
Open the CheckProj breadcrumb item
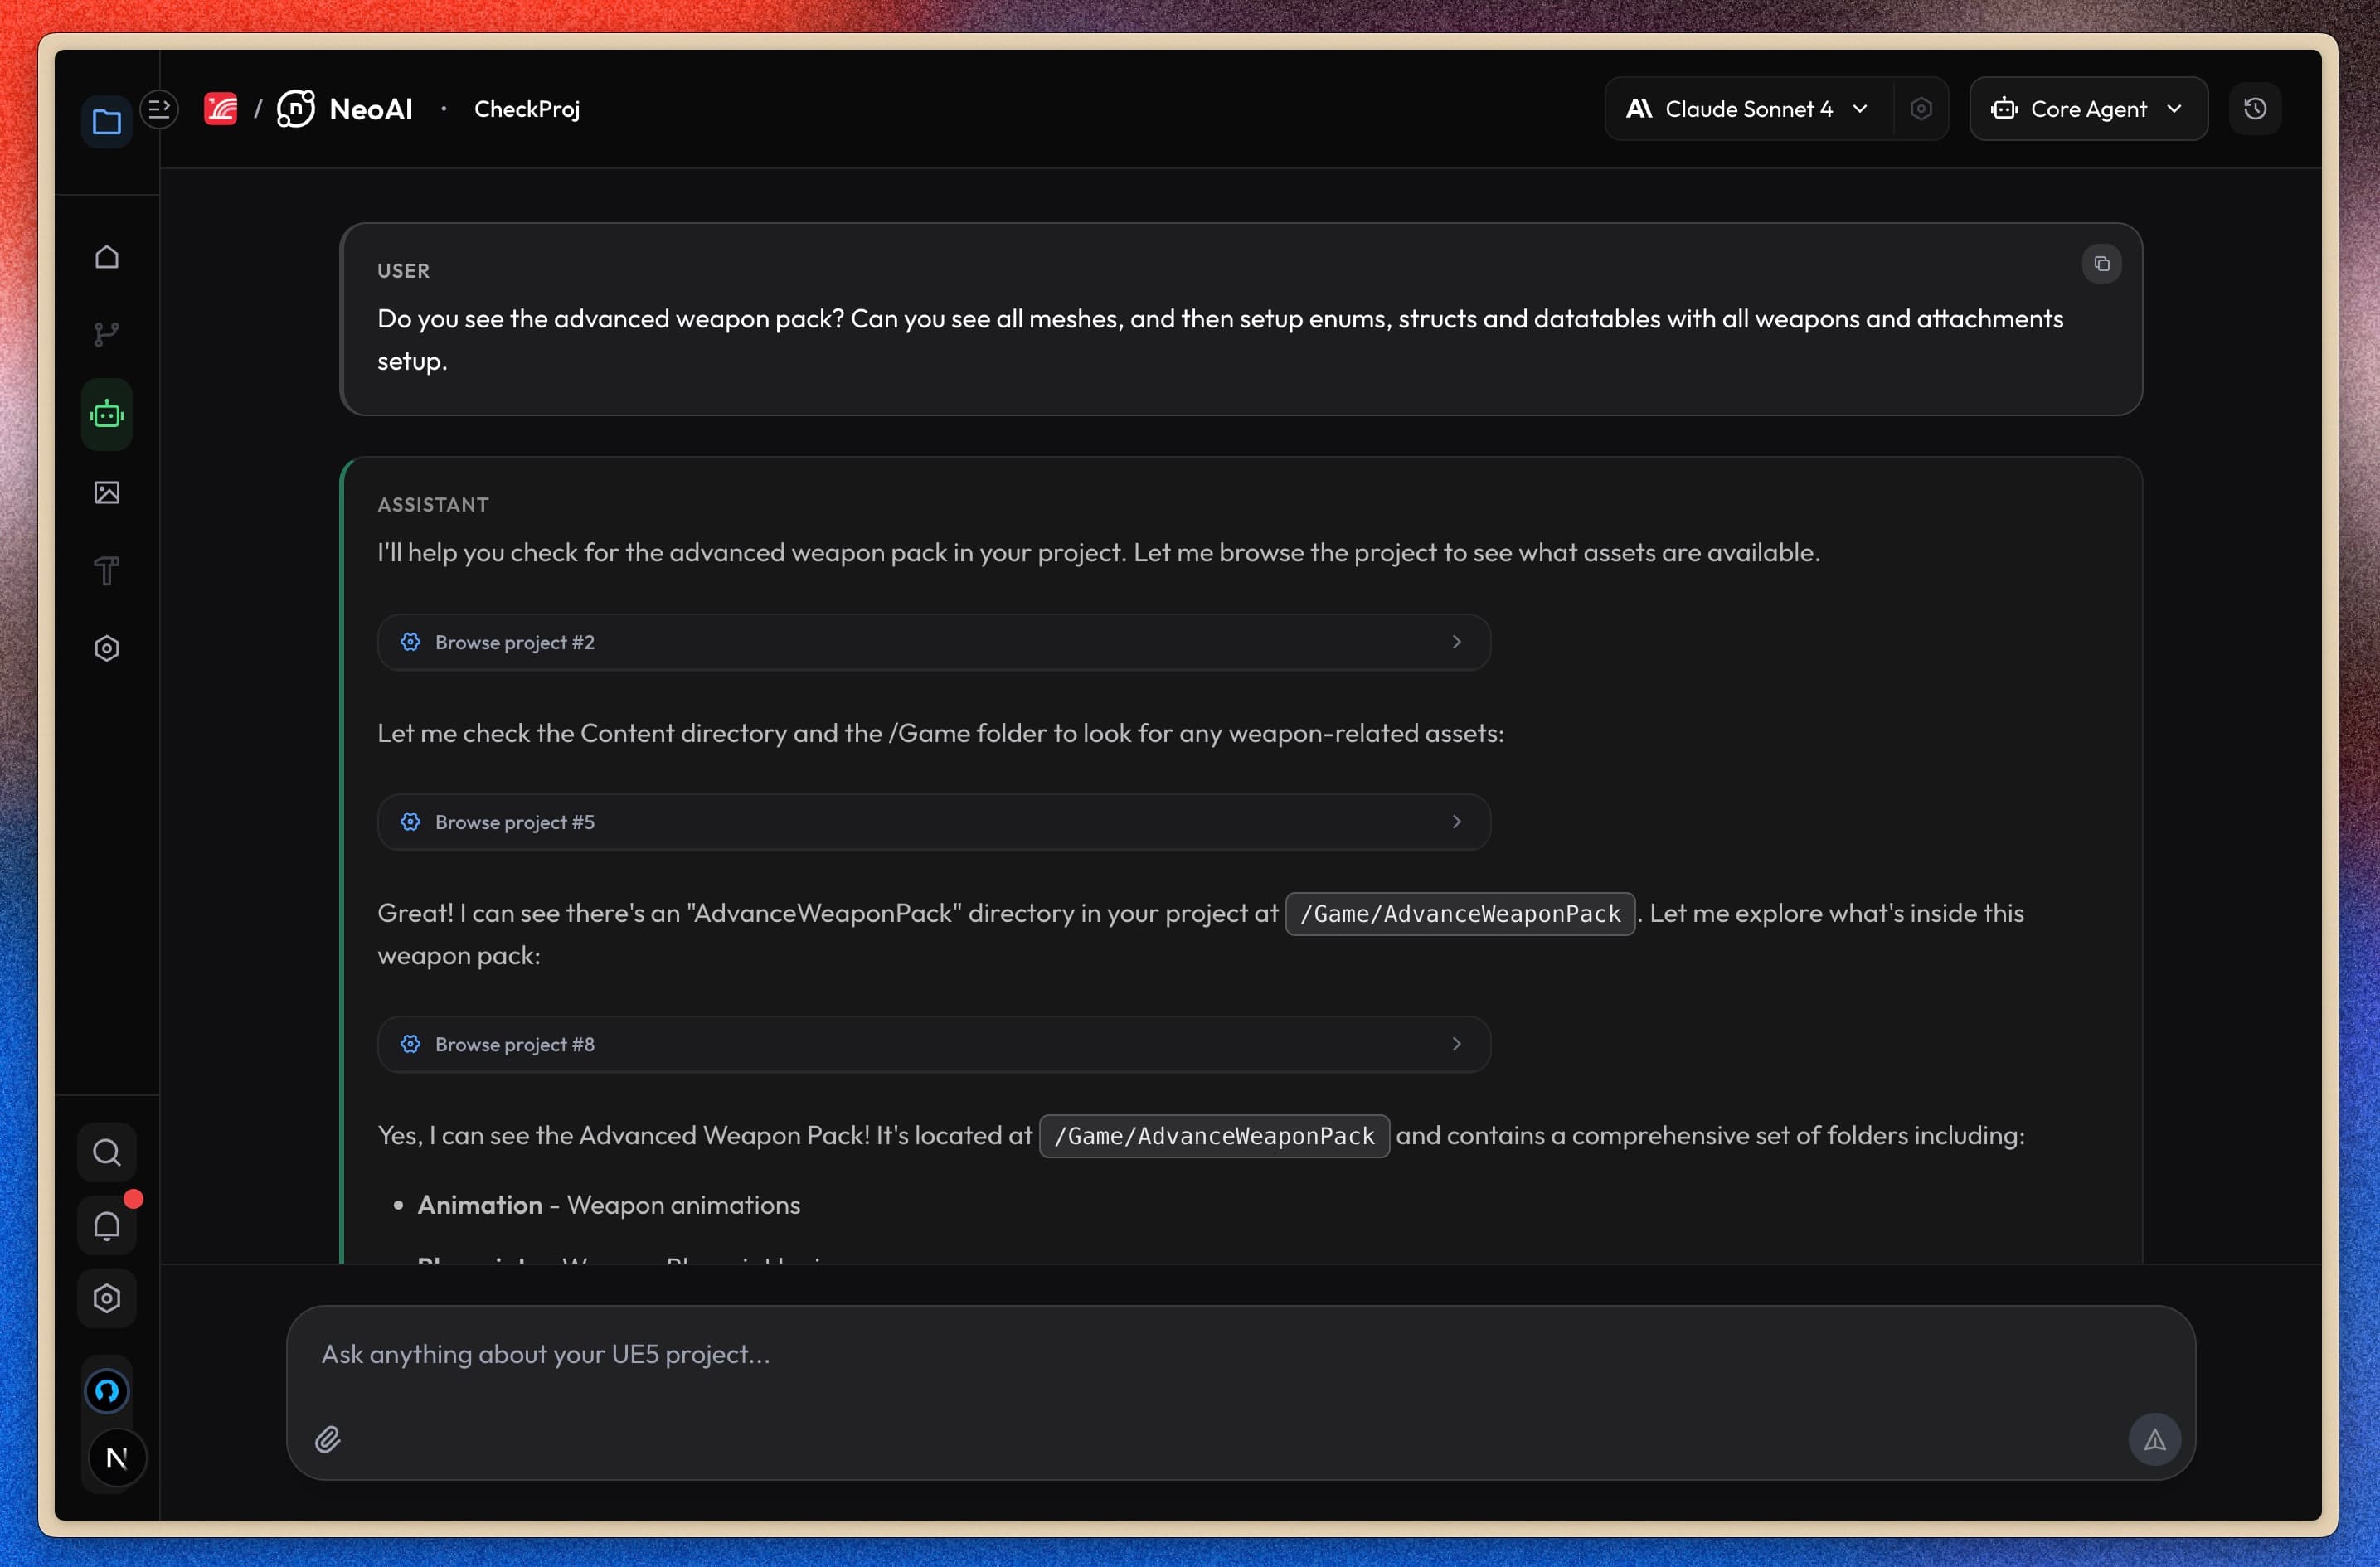(x=526, y=108)
